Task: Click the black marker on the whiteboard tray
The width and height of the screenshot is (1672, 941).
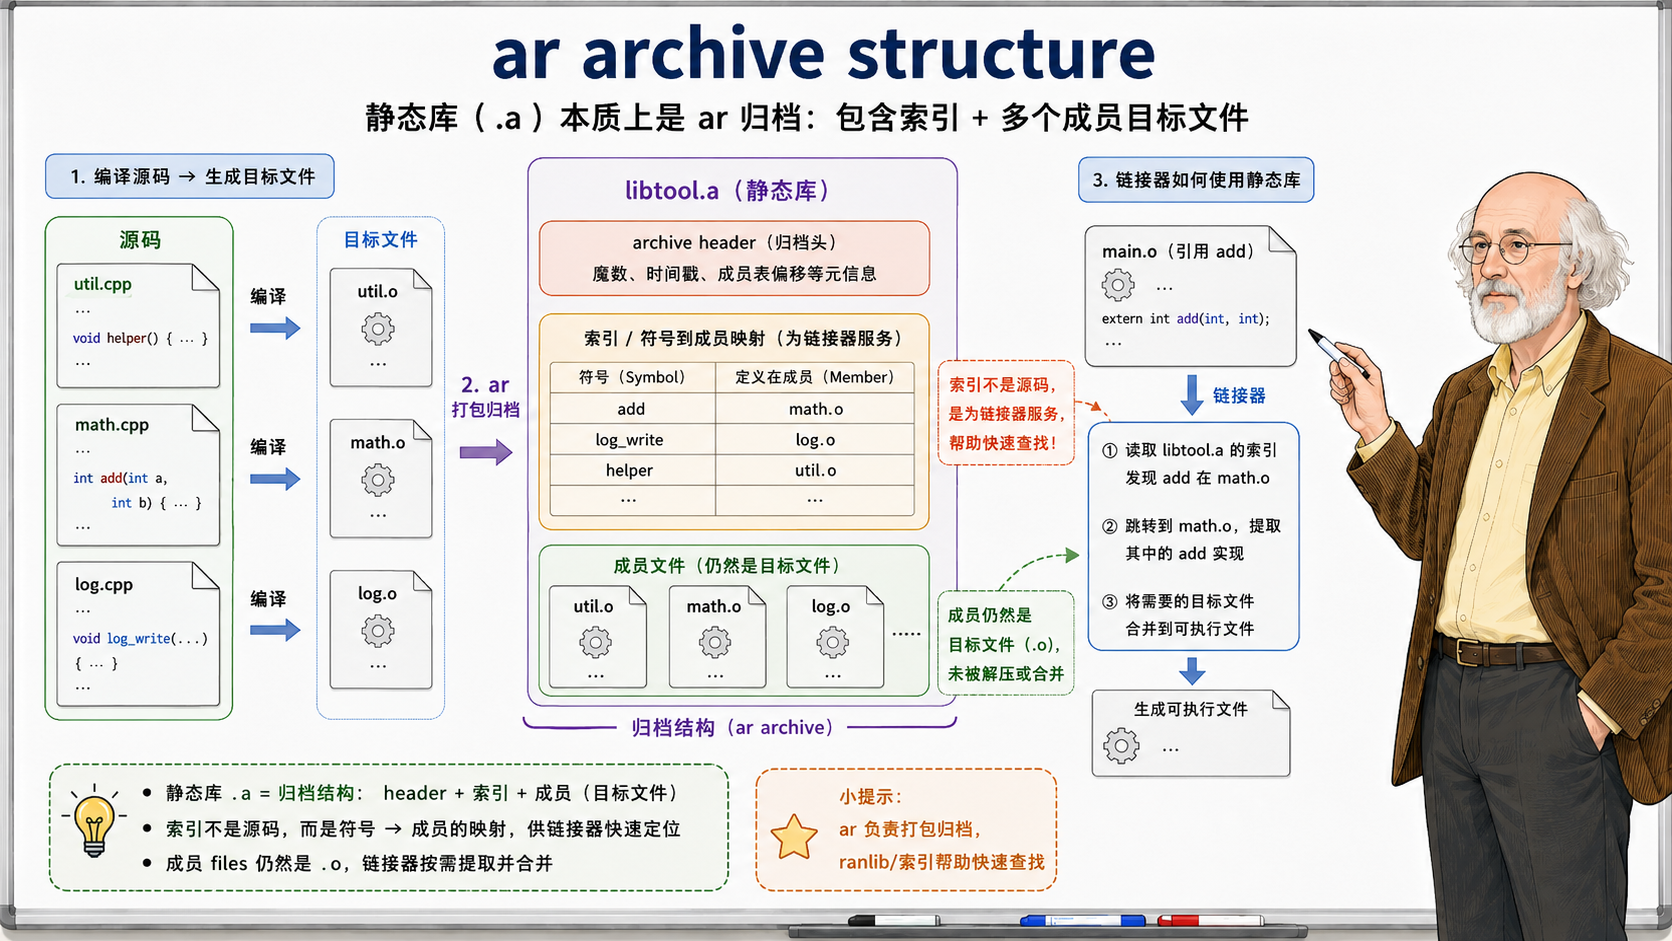Action: [893, 920]
